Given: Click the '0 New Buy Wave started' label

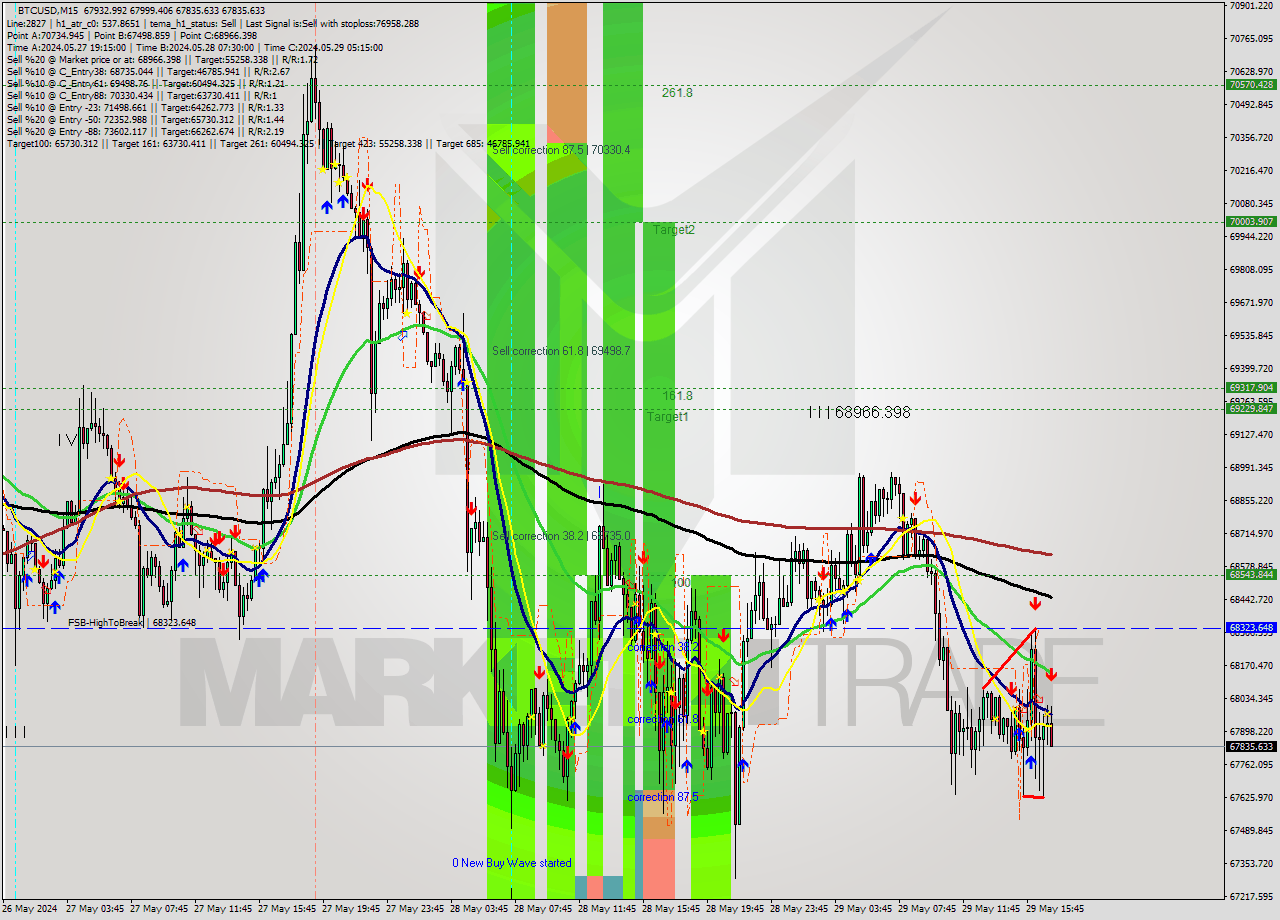Looking at the screenshot, I should click(x=511, y=863).
